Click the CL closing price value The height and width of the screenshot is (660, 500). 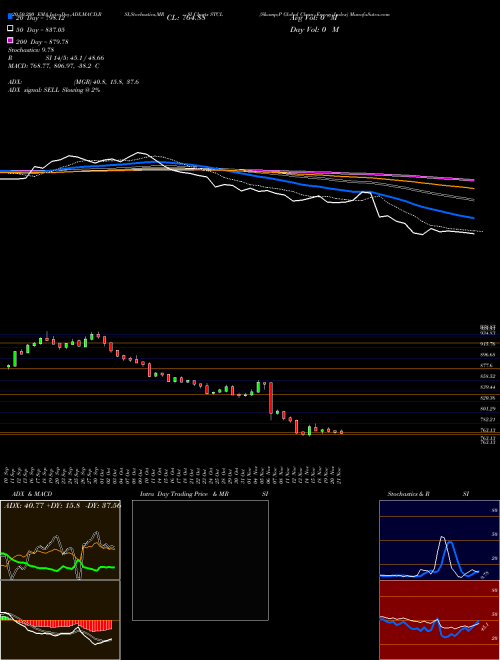click(186, 18)
